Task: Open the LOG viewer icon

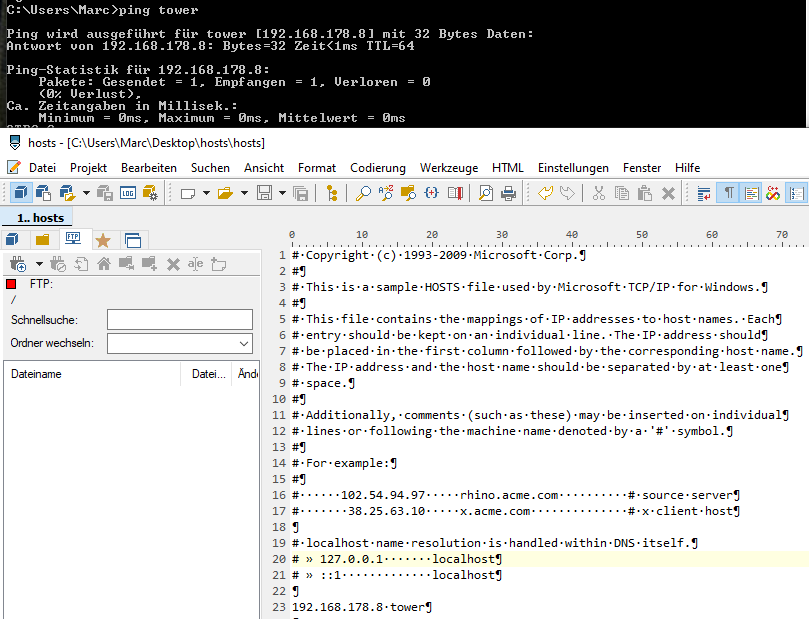Action: [x=128, y=193]
